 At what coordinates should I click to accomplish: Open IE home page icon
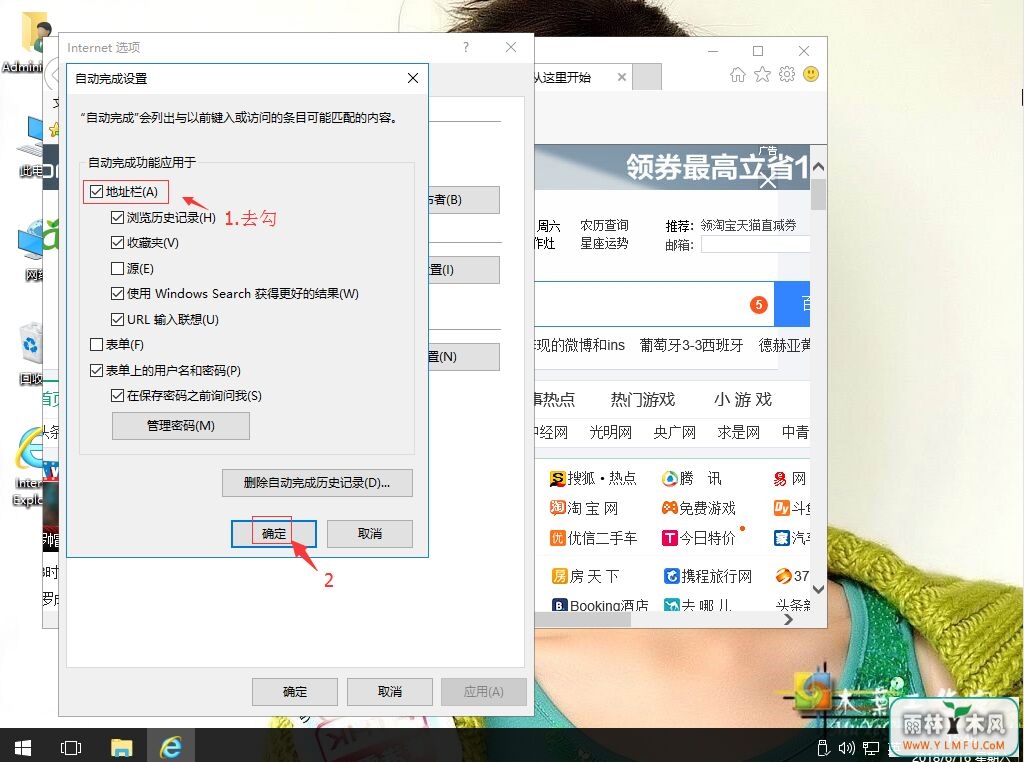pos(737,74)
